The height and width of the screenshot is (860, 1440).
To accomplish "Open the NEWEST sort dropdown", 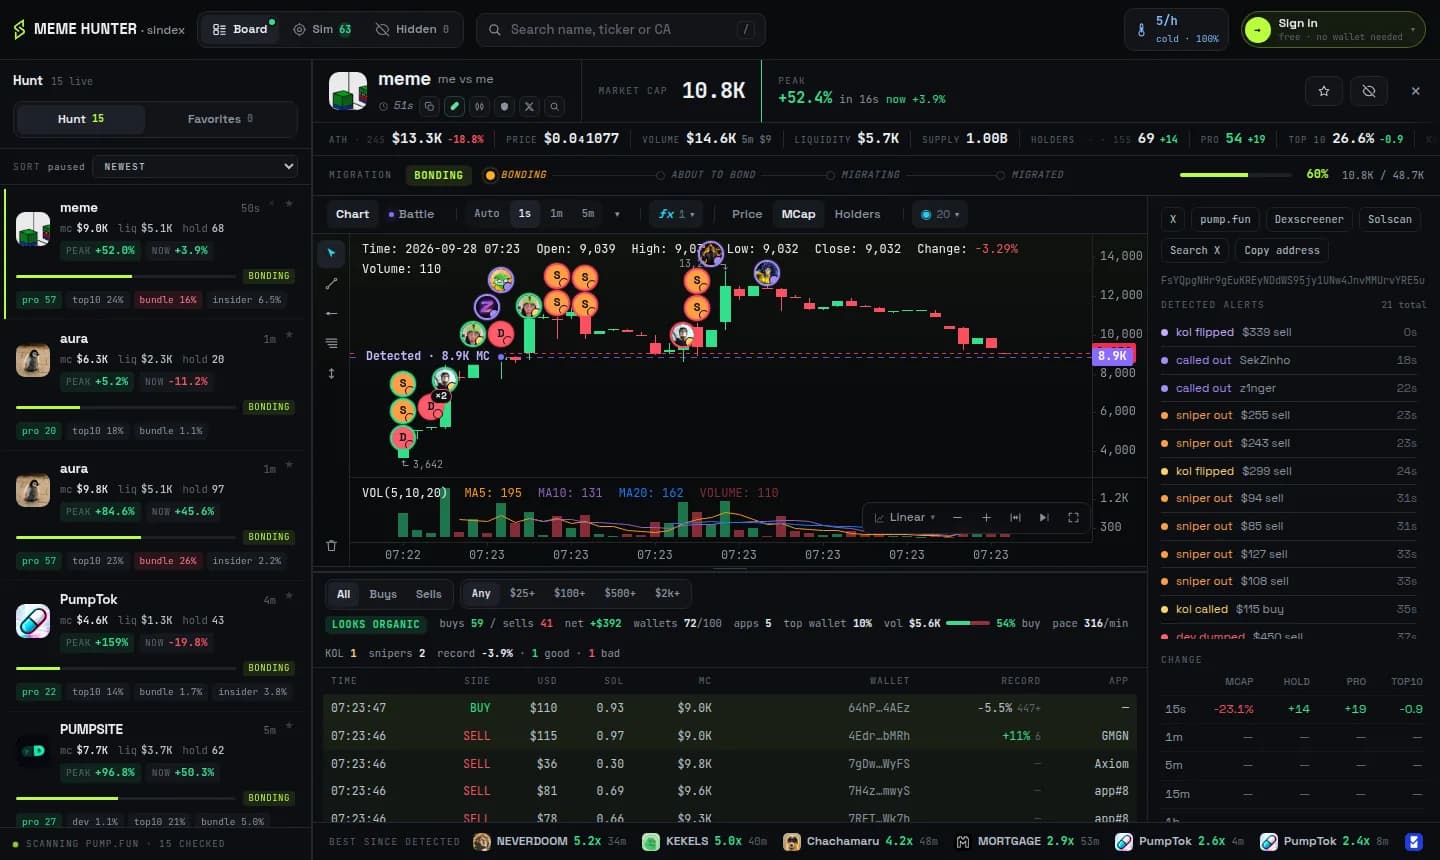I will 195,167.
